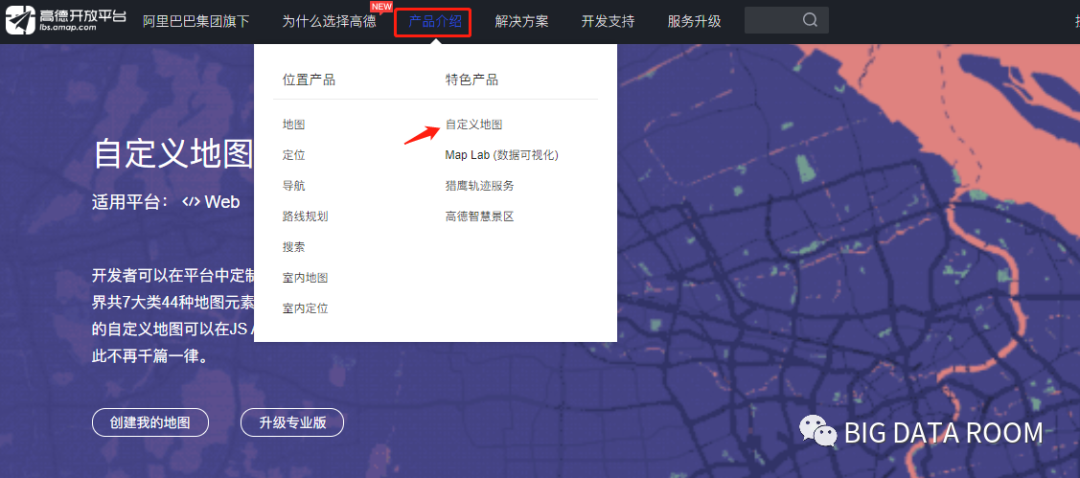The width and height of the screenshot is (1080, 478).
Task: Click inside the top search field
Action: [786, 20]
